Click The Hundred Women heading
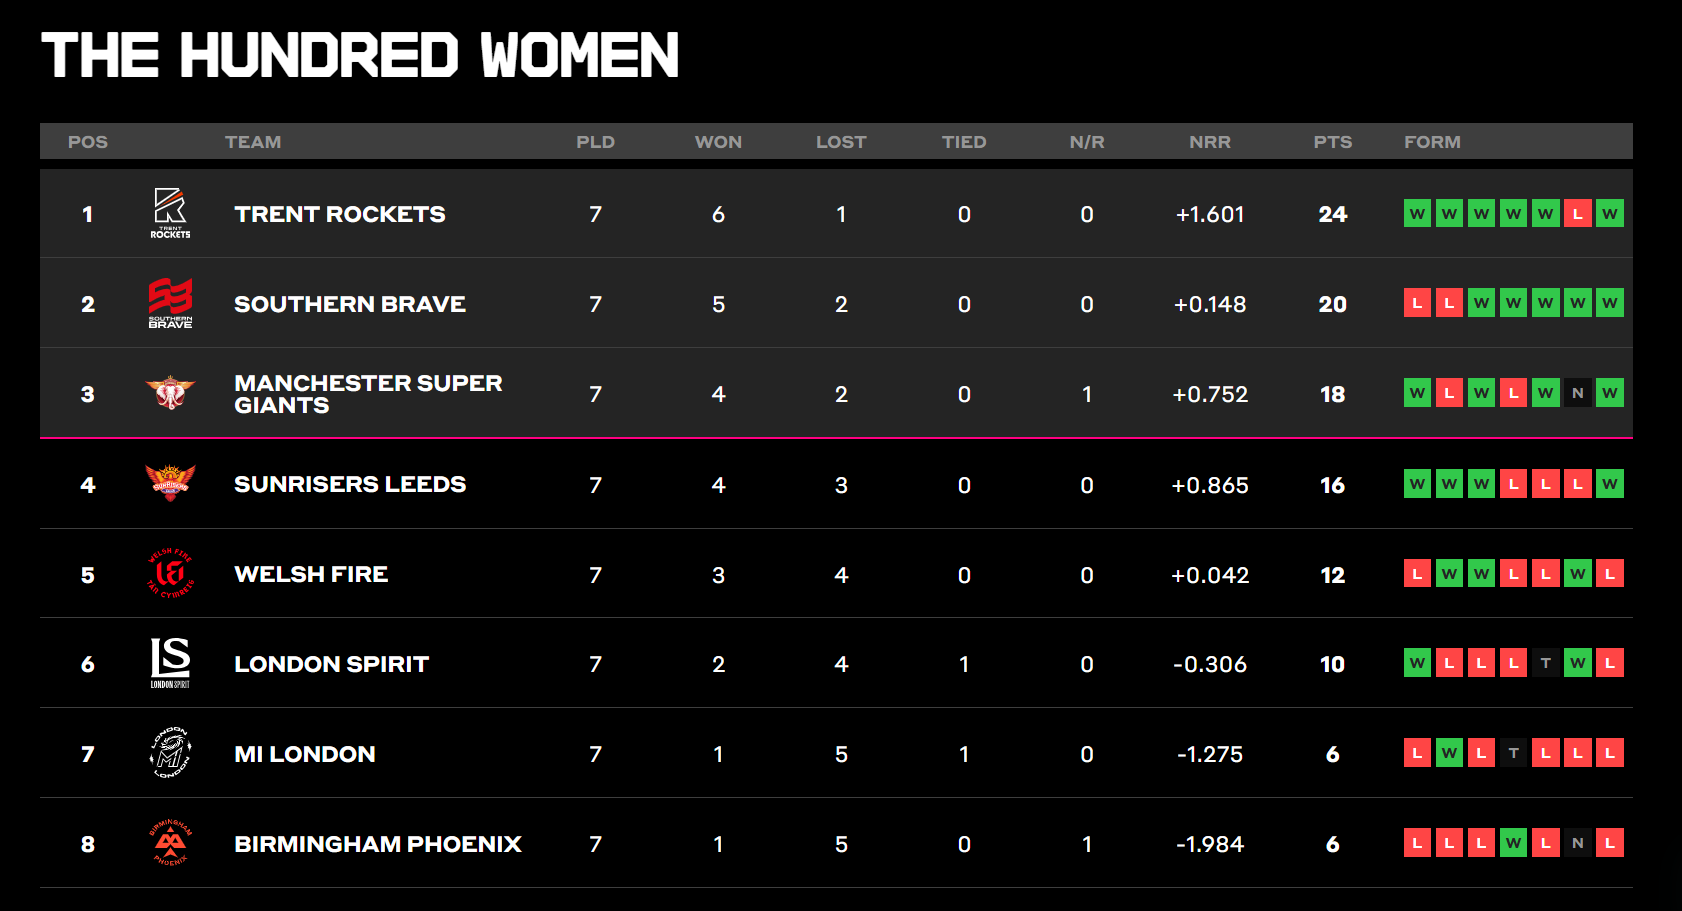The width and height of the screenshot is (1682, 911). pos(360,55)
